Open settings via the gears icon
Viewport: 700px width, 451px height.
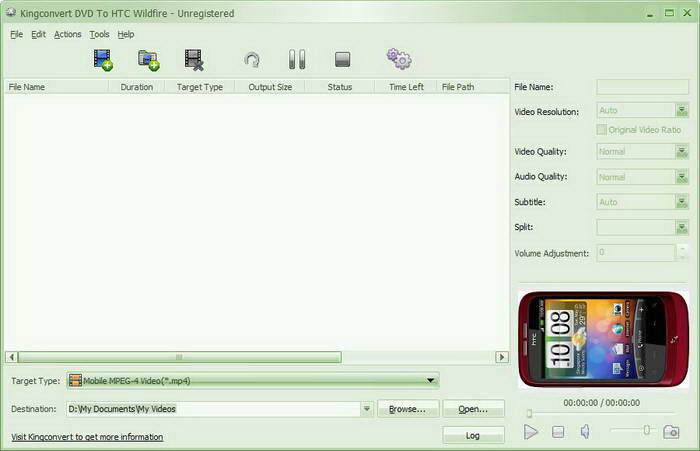(399, 60)
